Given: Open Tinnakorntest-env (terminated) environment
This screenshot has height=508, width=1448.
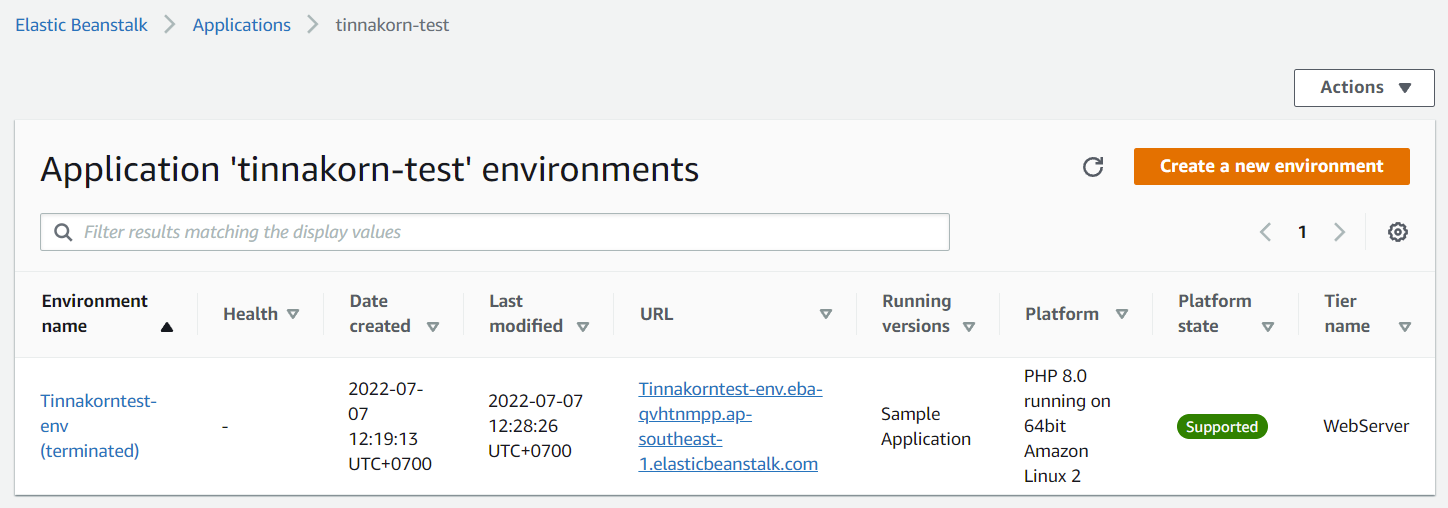Looking at the screenshot, I should [98, 426].
